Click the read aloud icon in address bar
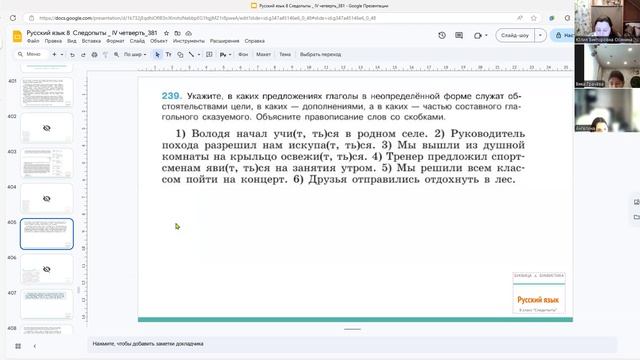The height and width of the screenshot is (360, 640). click(x=520, y=18)
